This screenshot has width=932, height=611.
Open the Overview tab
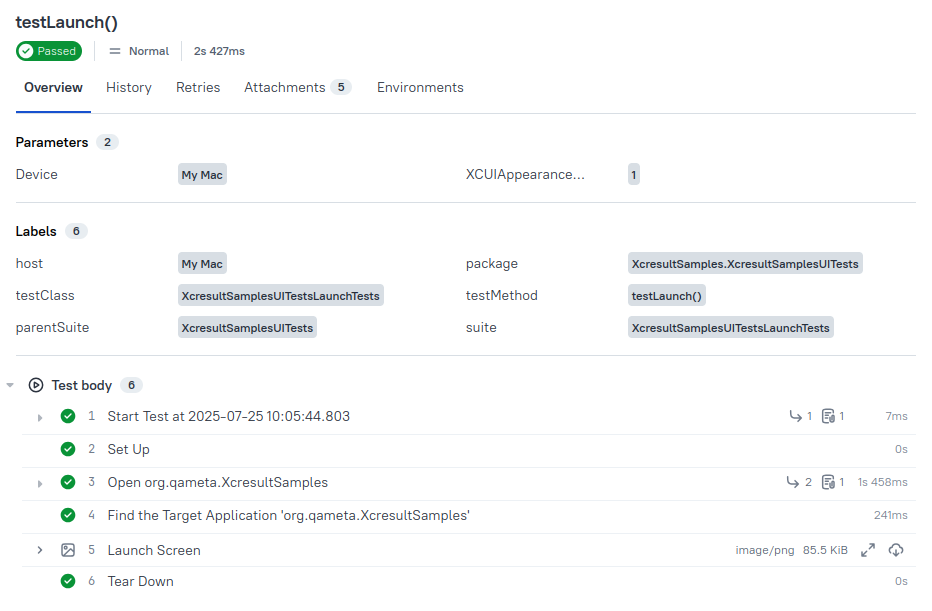click(53, 87)
